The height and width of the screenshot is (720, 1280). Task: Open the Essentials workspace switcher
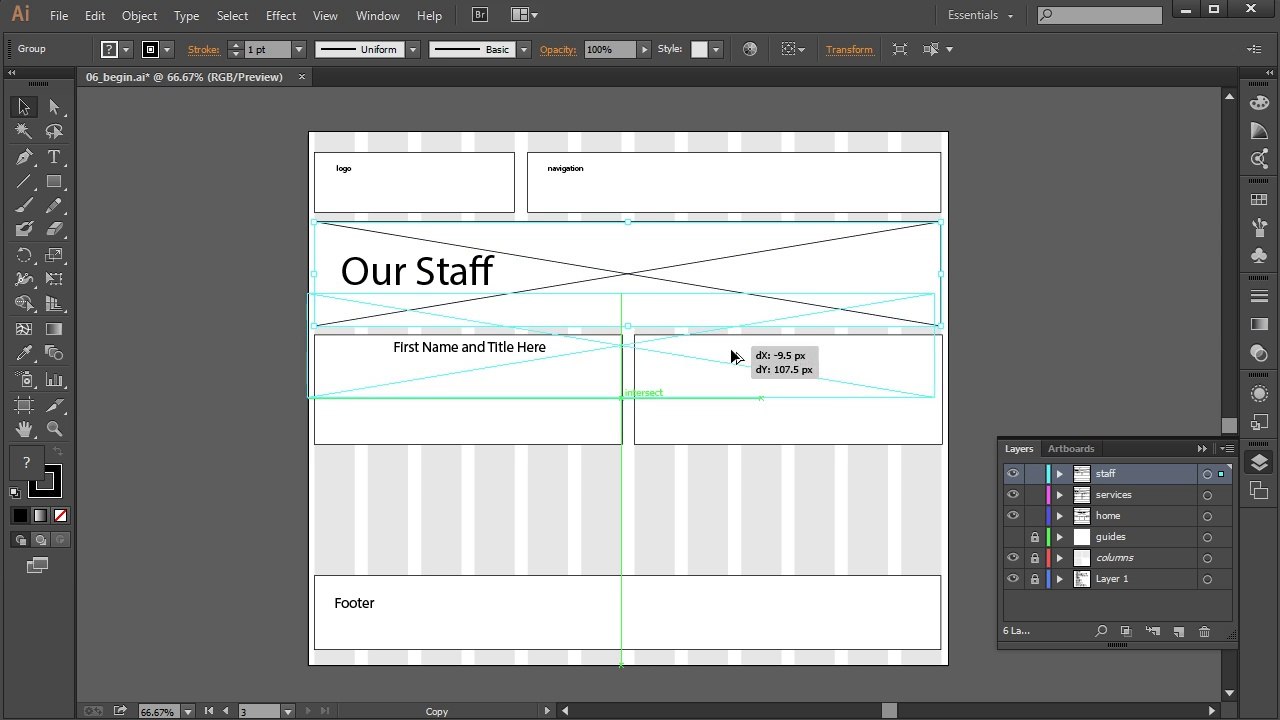pos(980,15)
